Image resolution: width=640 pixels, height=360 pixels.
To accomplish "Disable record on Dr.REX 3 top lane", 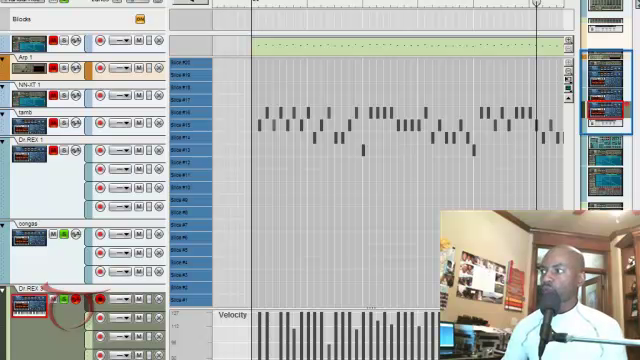I will click(x=100, y=299).
